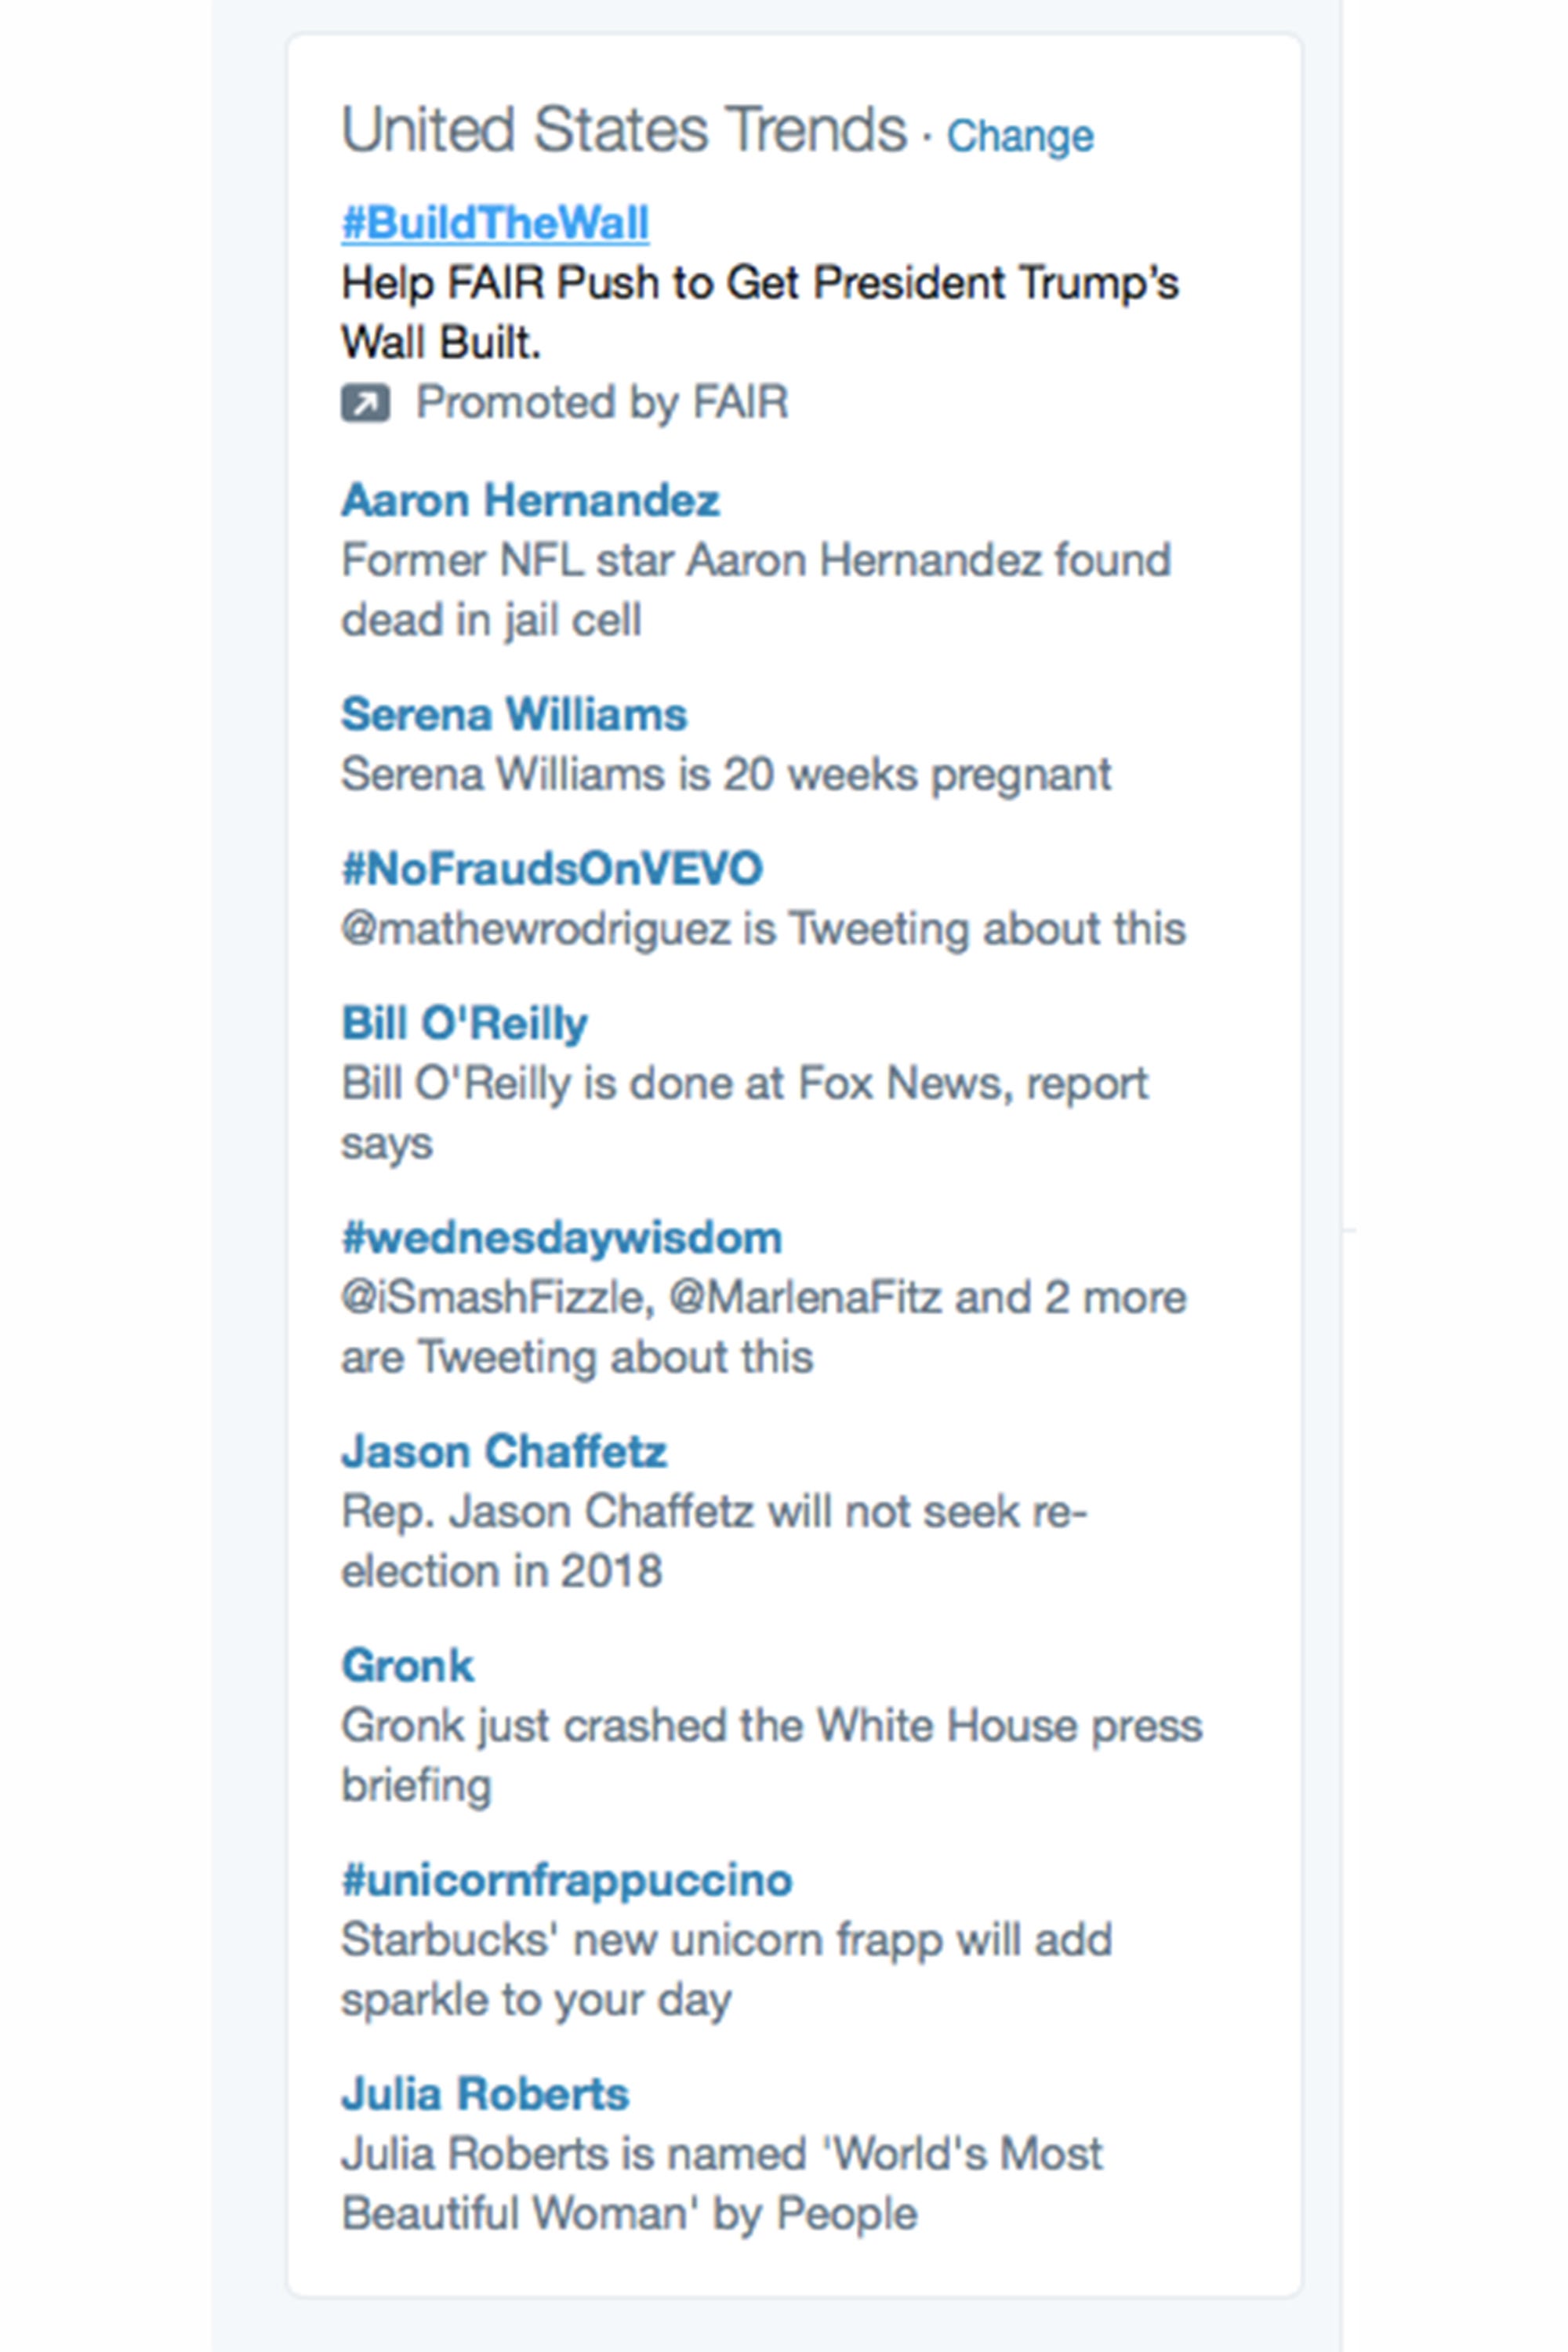1568x2352 pixels.
Task: Open the Aaron Hernandez trend
Action: click(x=530, y=500)
